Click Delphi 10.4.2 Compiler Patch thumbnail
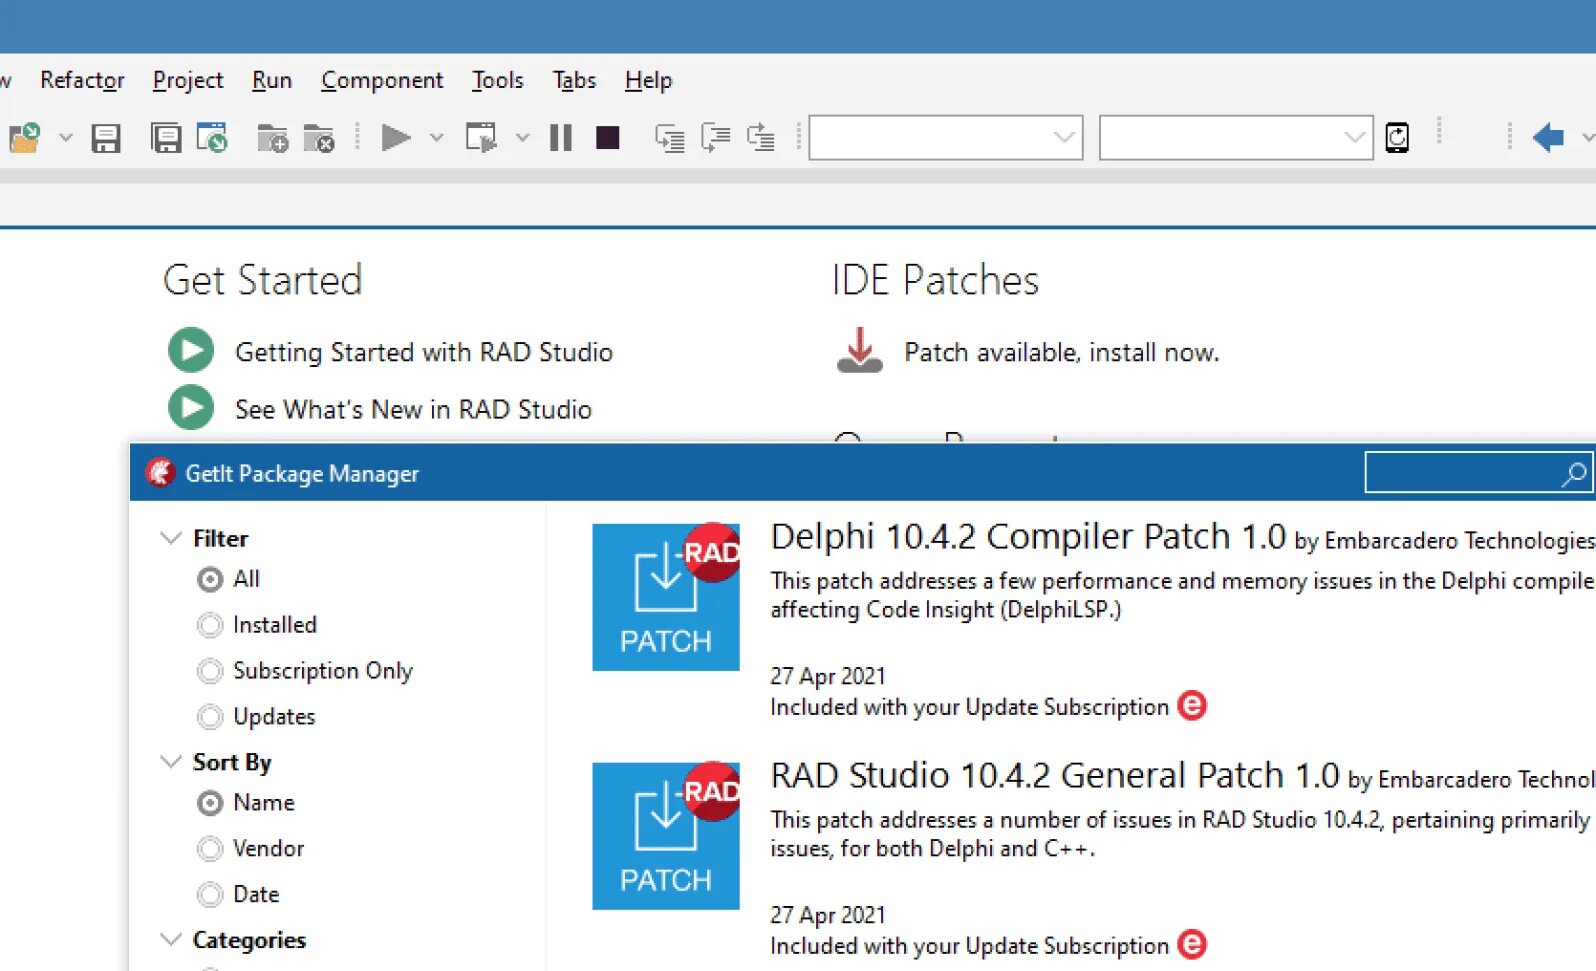 tap(666, 597)
